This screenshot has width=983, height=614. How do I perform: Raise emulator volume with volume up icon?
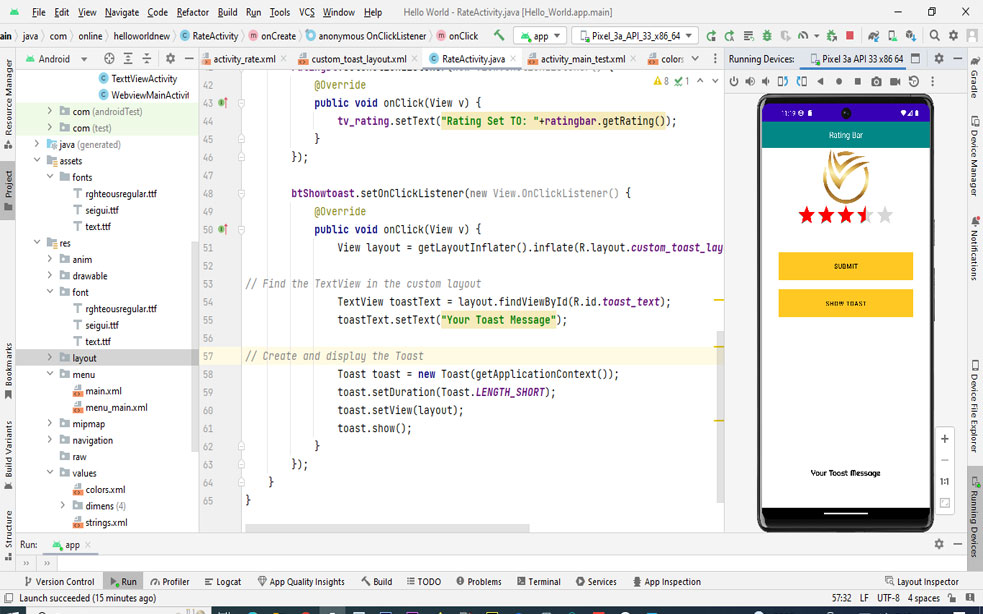click(750, 82)
